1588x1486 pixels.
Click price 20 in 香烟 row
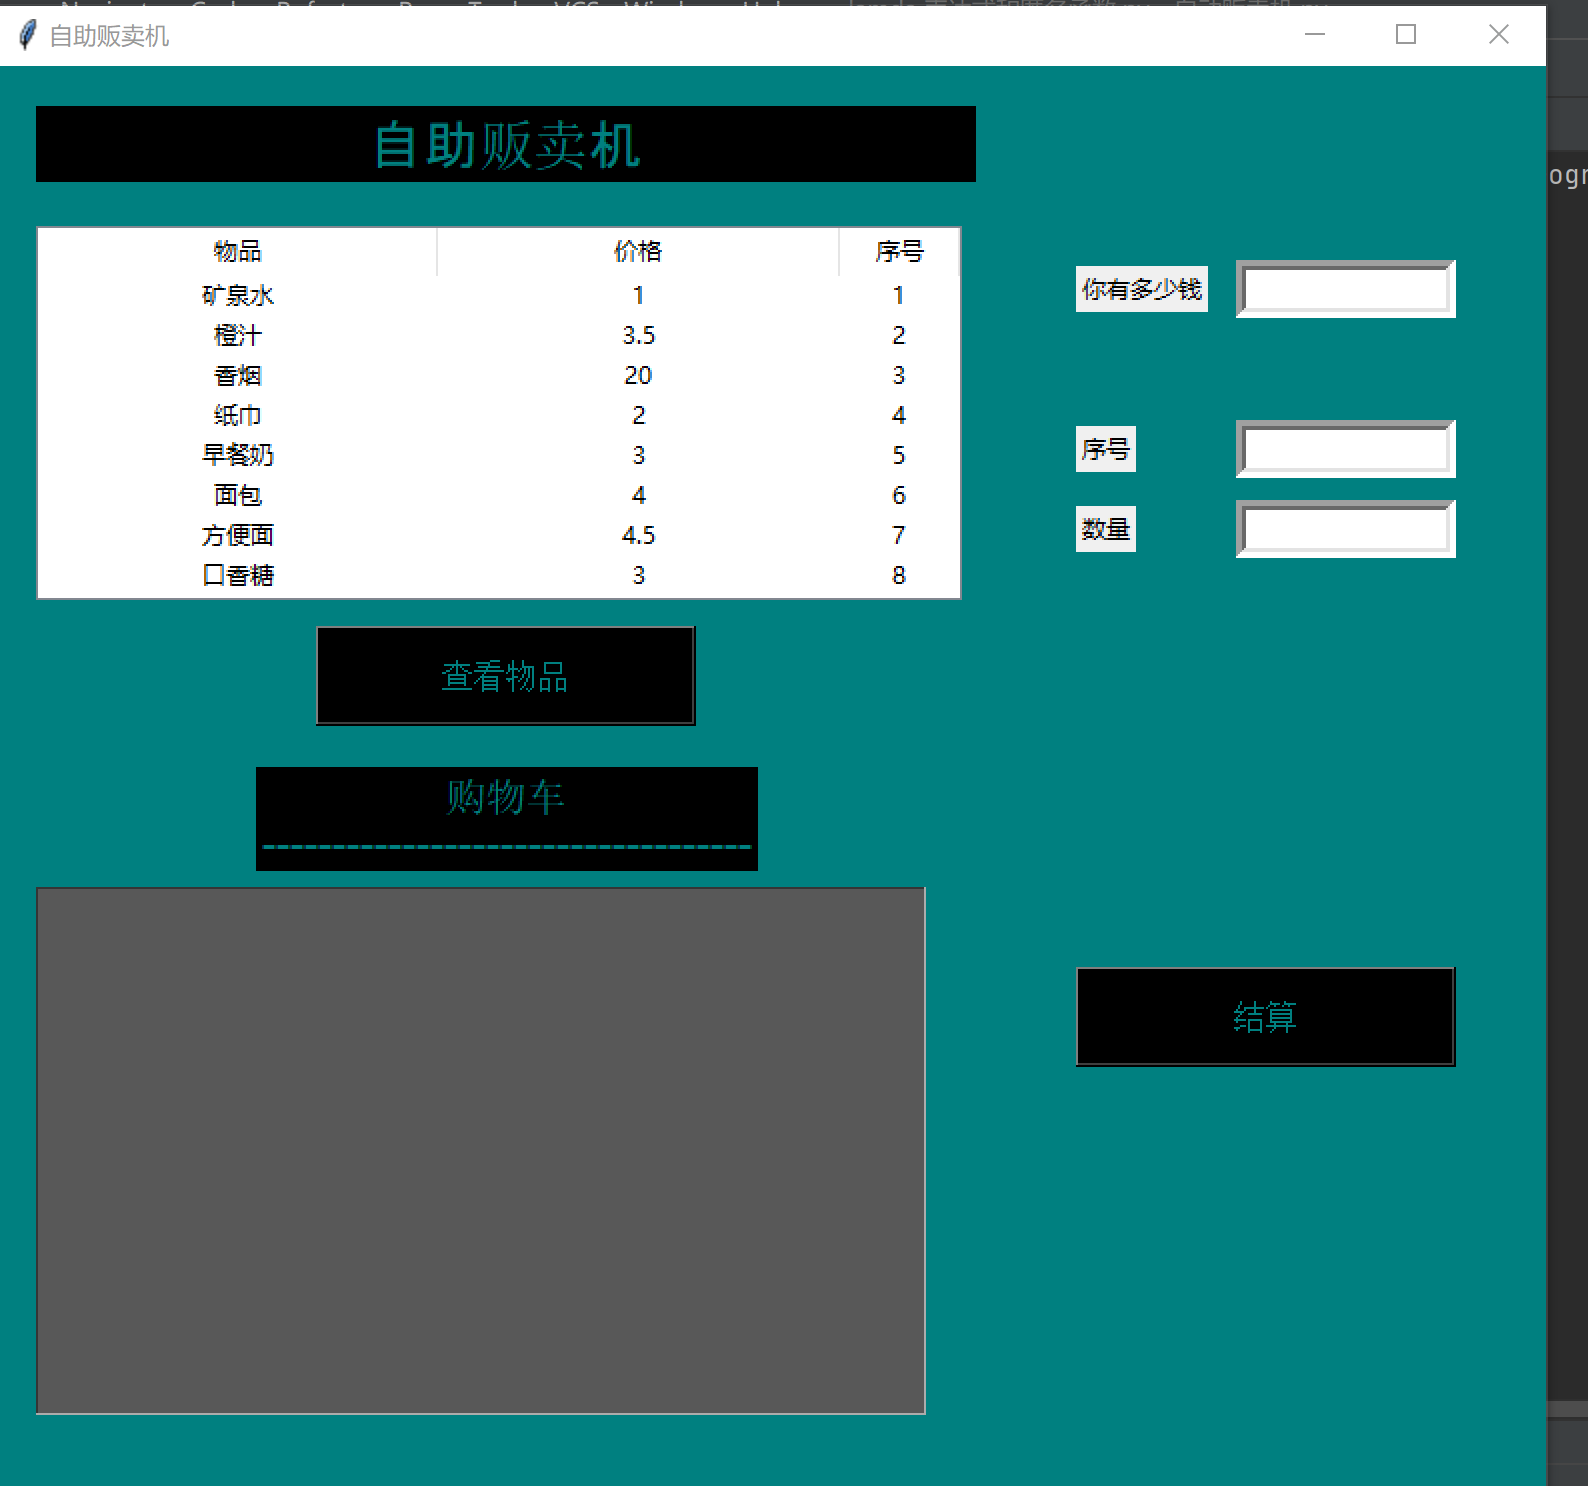[638, 375]
